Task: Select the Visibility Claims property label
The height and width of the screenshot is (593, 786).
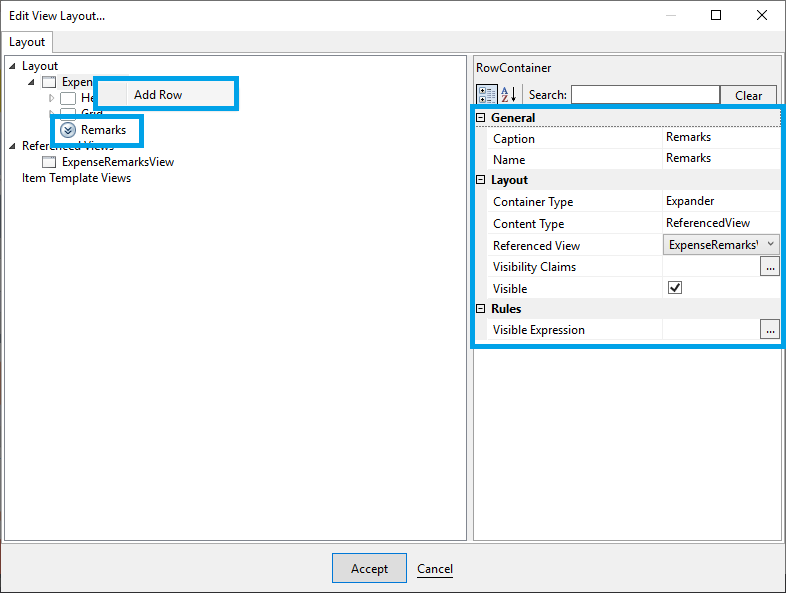Action: (534, 267)
